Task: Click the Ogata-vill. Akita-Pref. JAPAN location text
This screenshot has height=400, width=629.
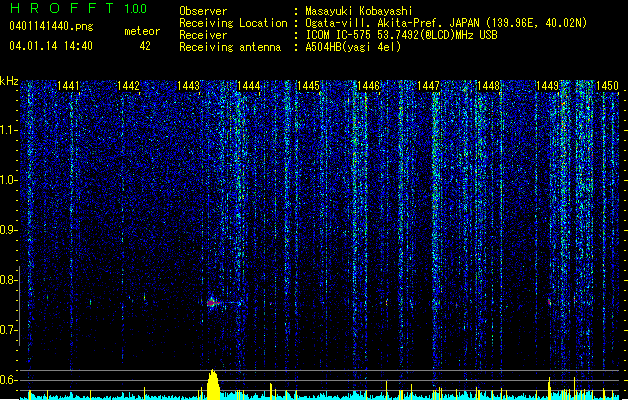Action: tap(446, 23)
